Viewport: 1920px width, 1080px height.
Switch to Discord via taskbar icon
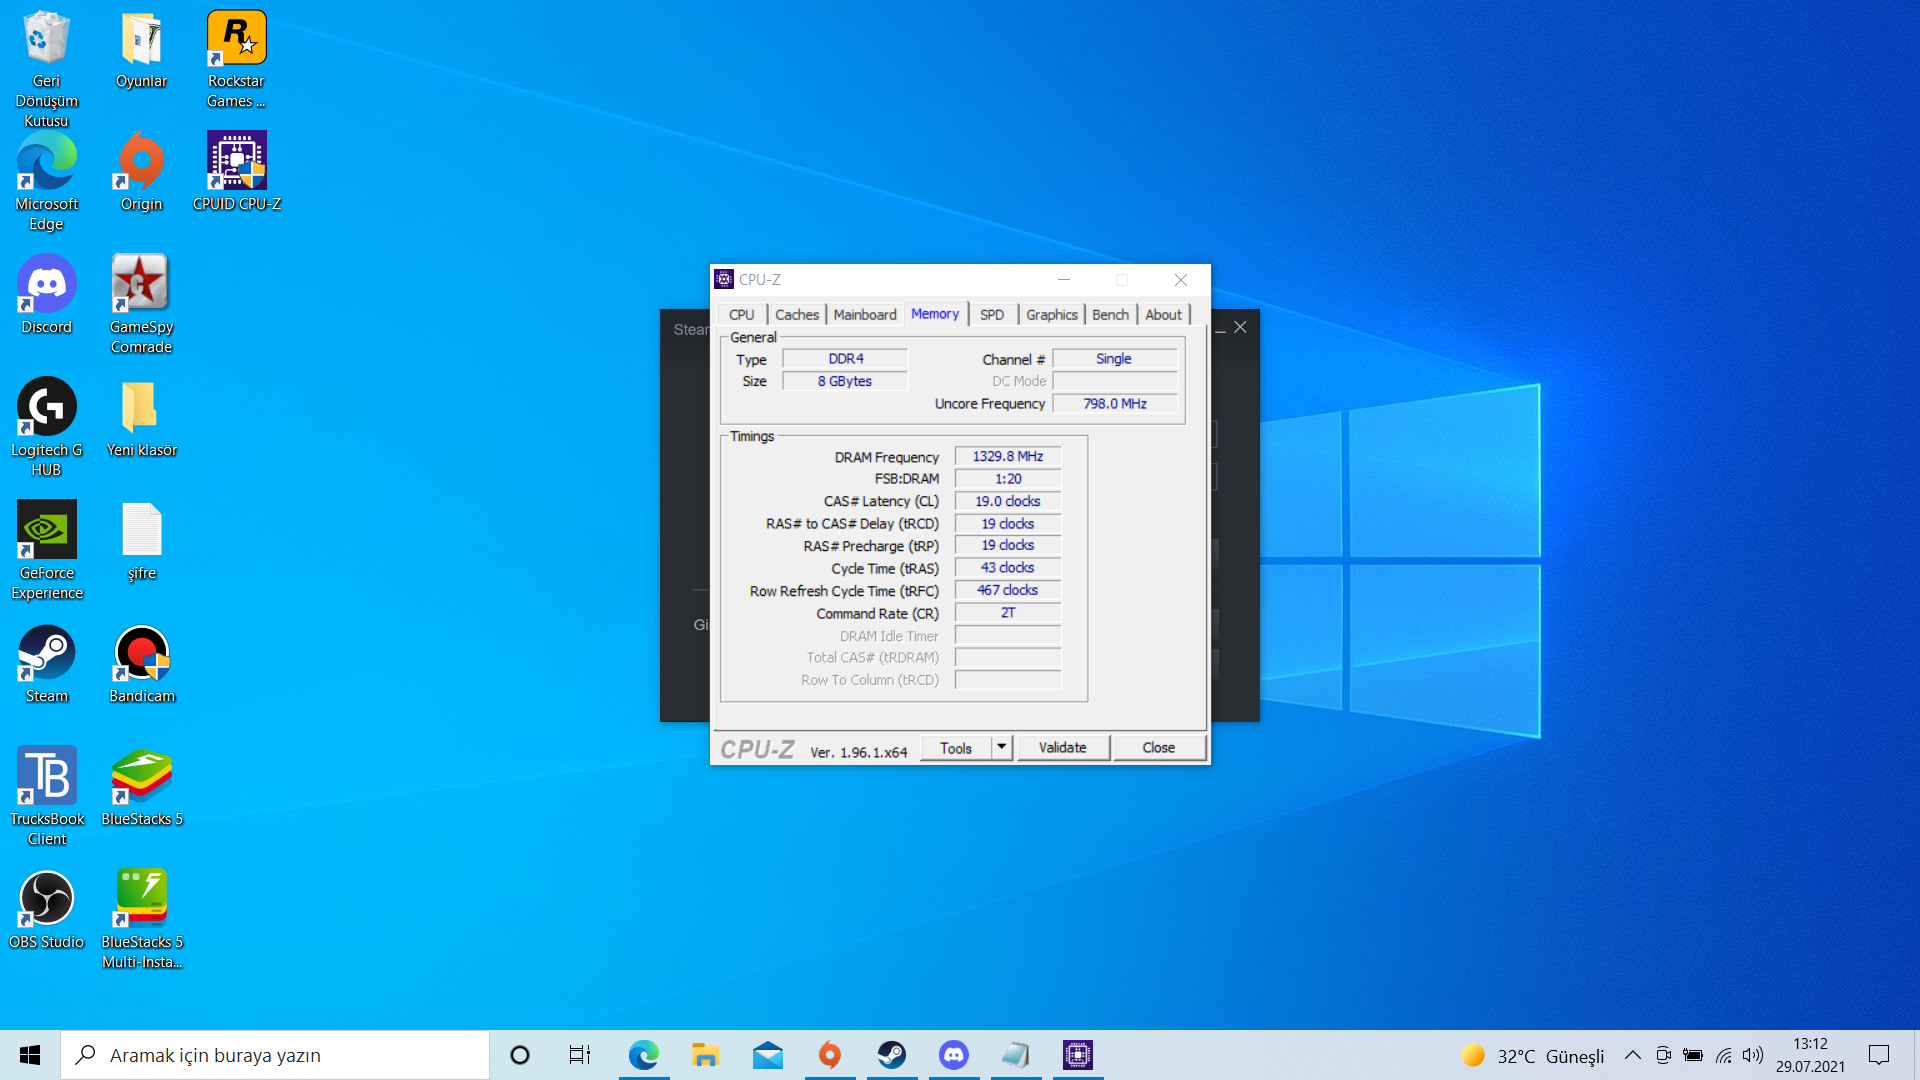(953, 1055)
